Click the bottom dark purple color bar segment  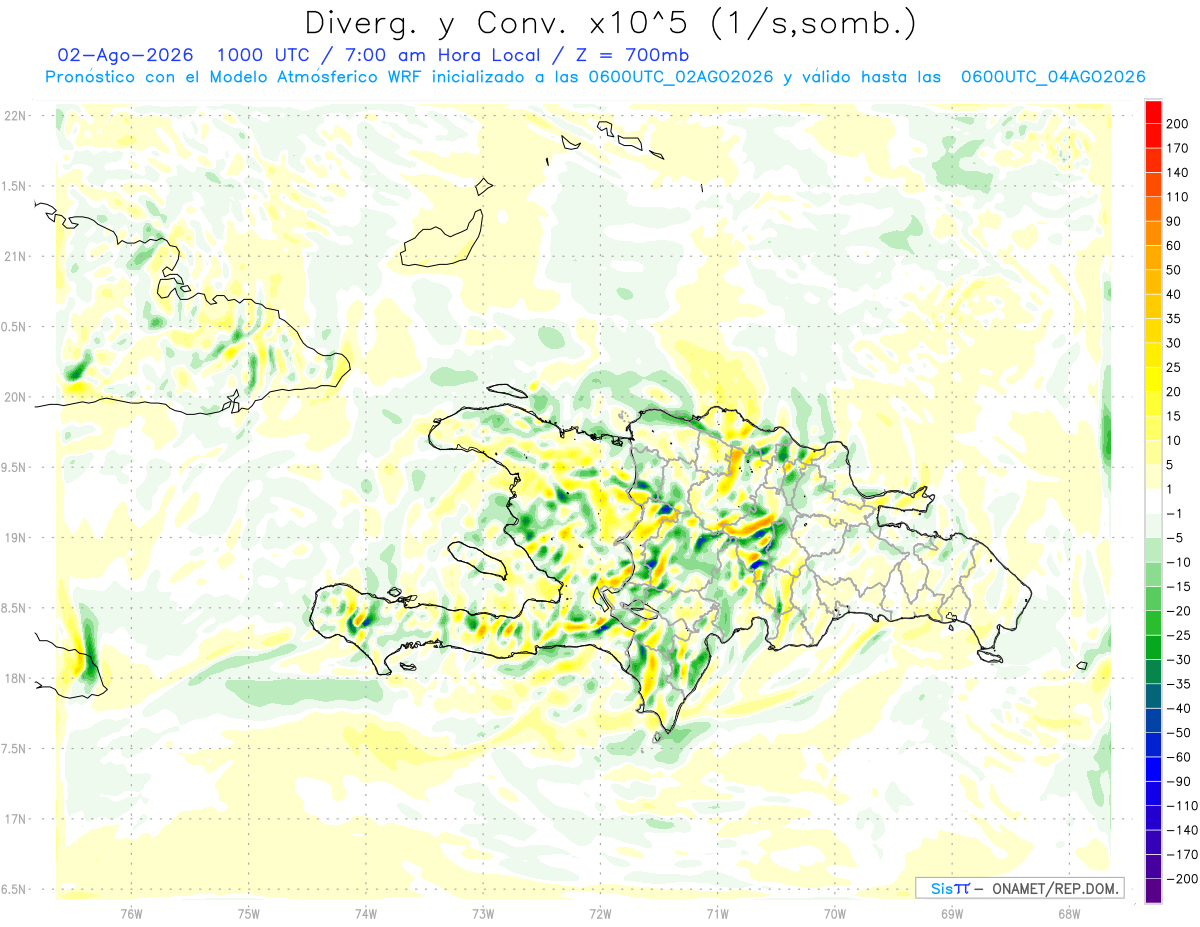pyautogui.click(x=1153, y=890)
